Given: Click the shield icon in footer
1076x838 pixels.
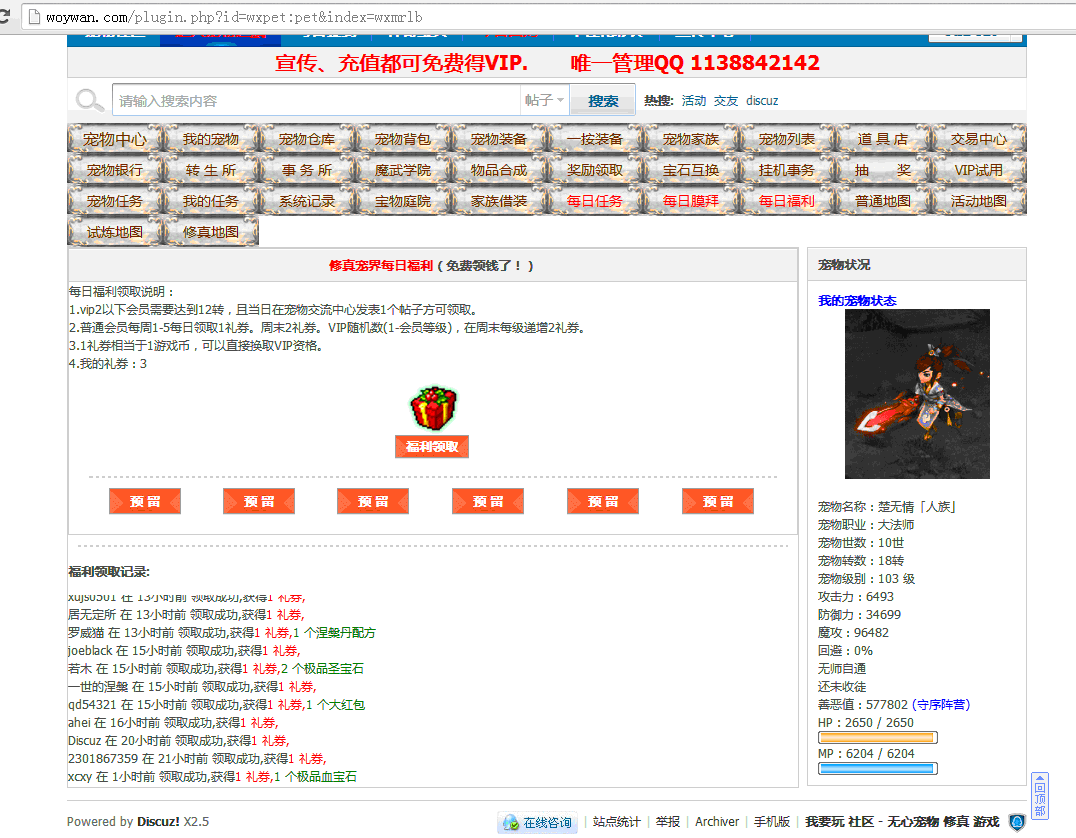Looking at the screenshot, I should coord(1017,822).
